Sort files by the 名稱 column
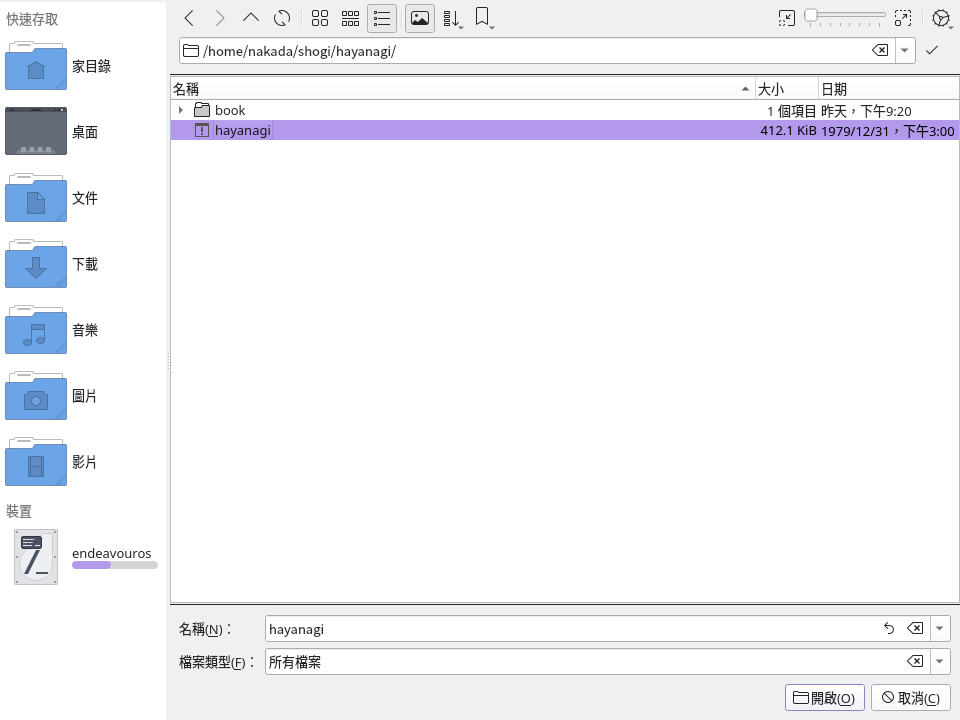Image resolution: width=960 pixels, height=720 pixels. click(462, 89)
